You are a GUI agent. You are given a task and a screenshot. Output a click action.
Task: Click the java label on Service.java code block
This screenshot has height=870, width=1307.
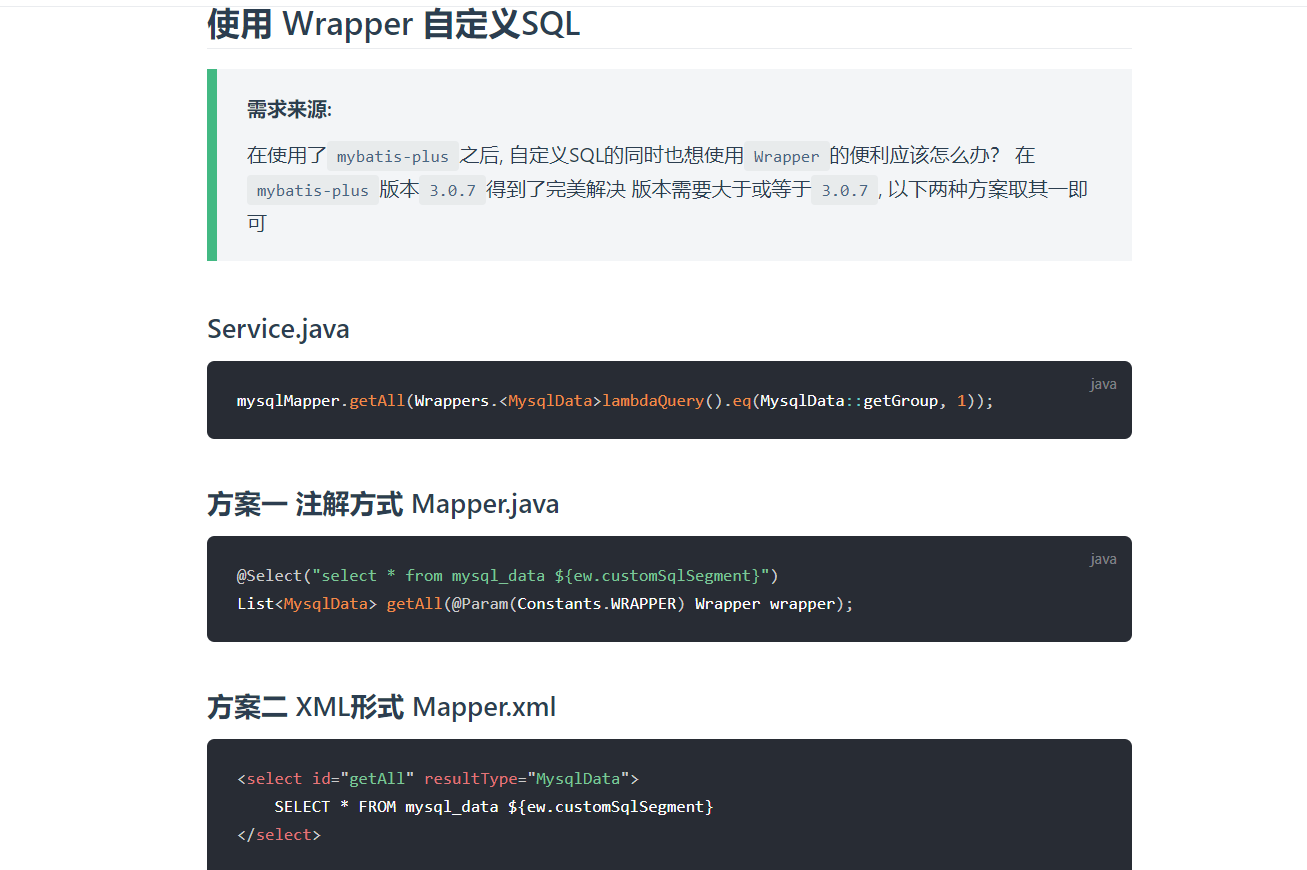pos(1102,383)
